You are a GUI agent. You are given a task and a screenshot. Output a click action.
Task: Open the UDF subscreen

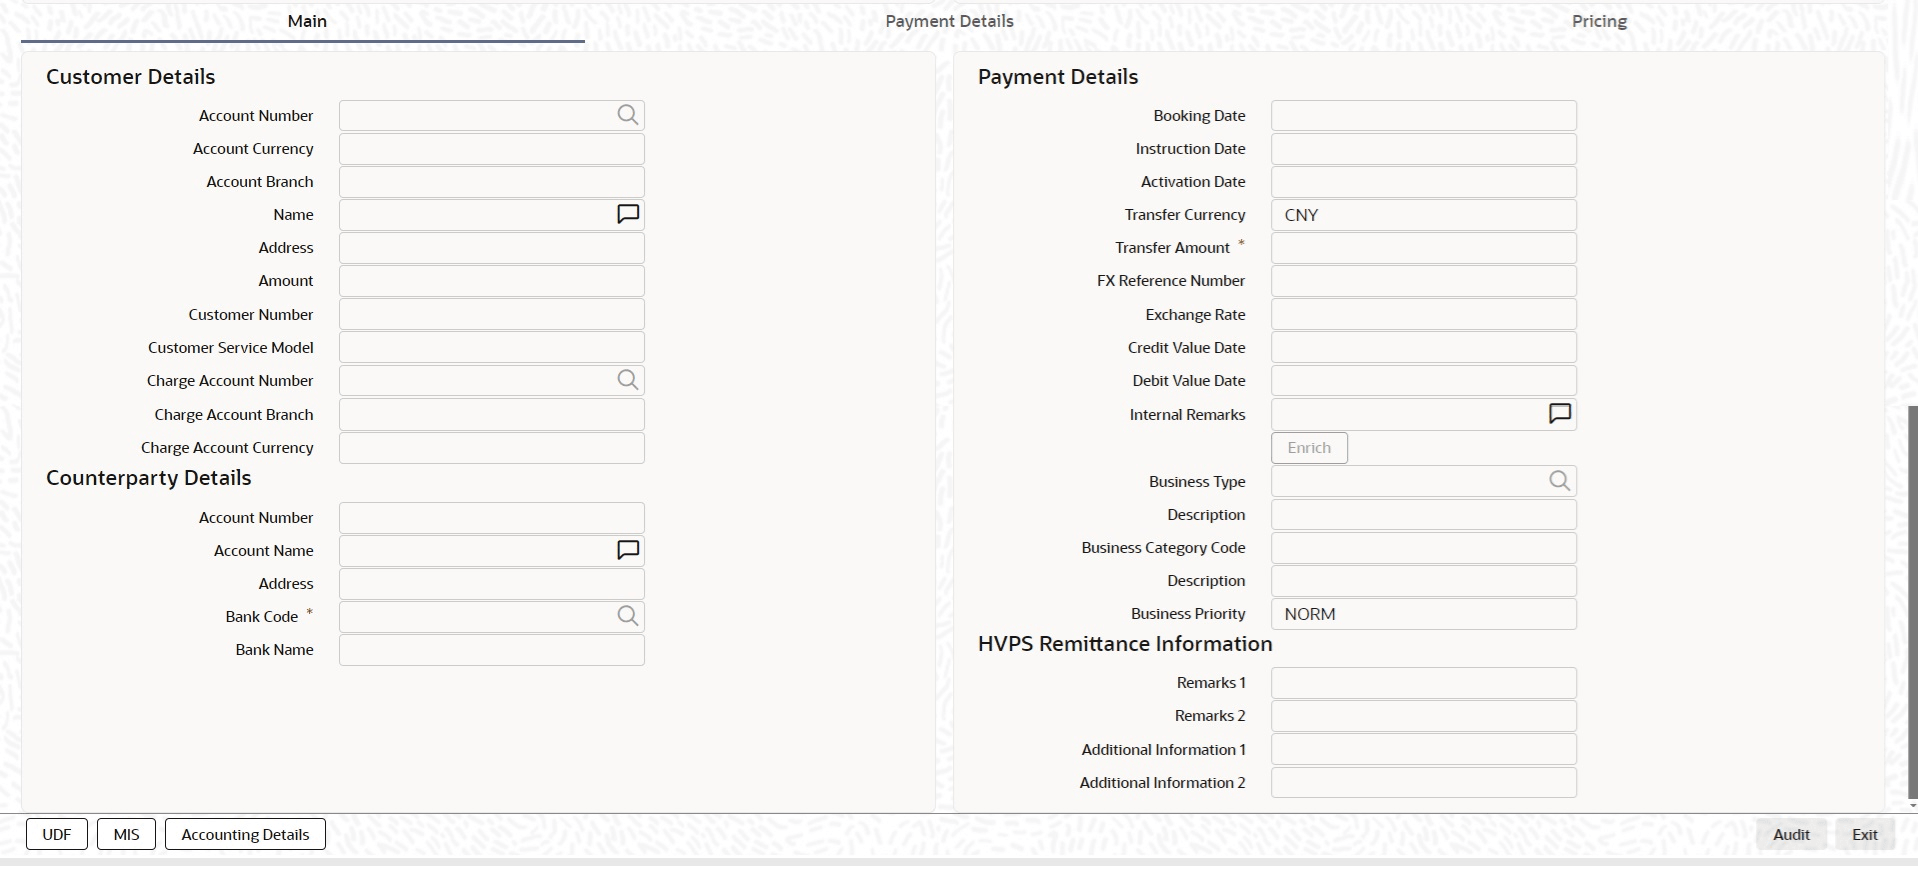(x=57, y=834)
